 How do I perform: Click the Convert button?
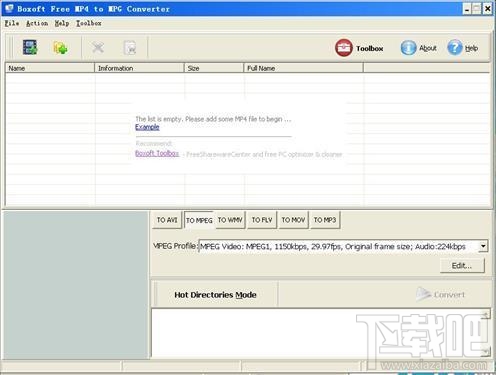440,294
